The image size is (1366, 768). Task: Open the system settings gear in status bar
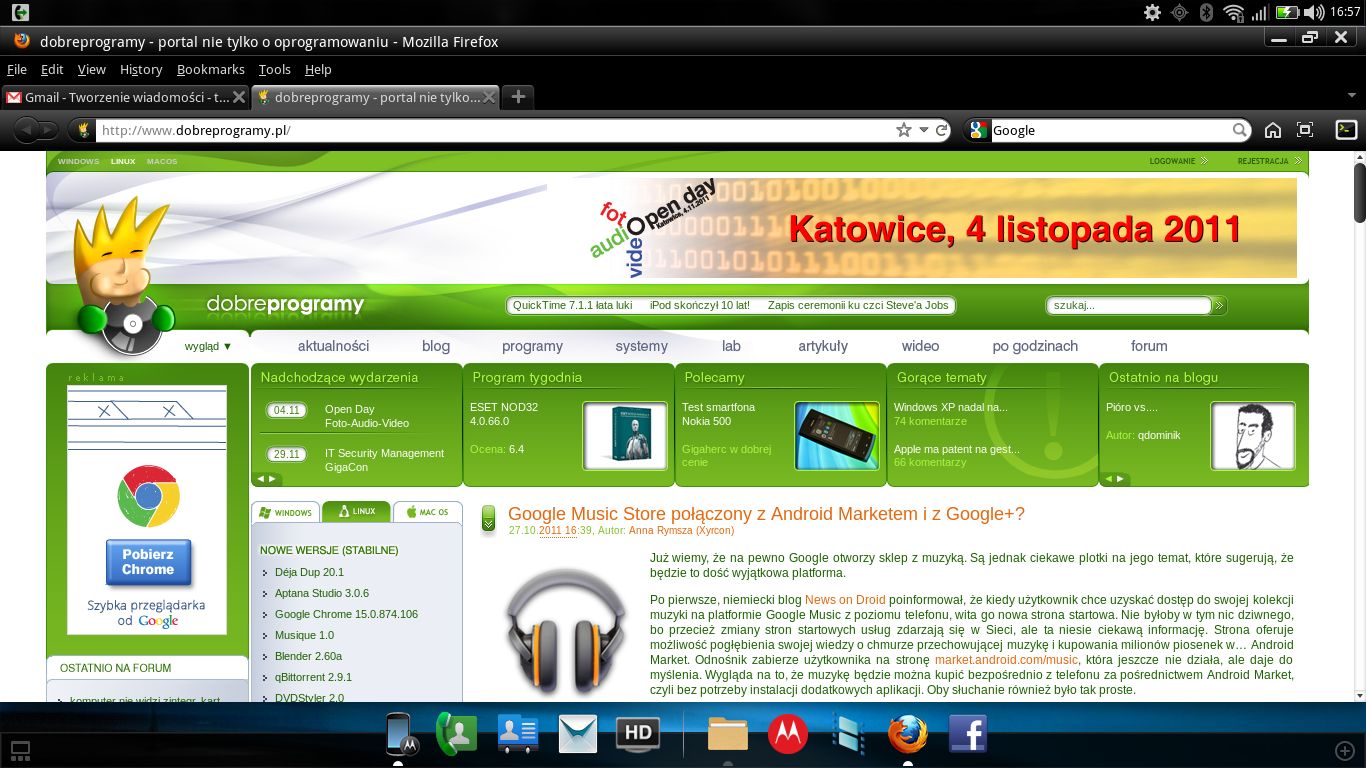pos(1152,12)
